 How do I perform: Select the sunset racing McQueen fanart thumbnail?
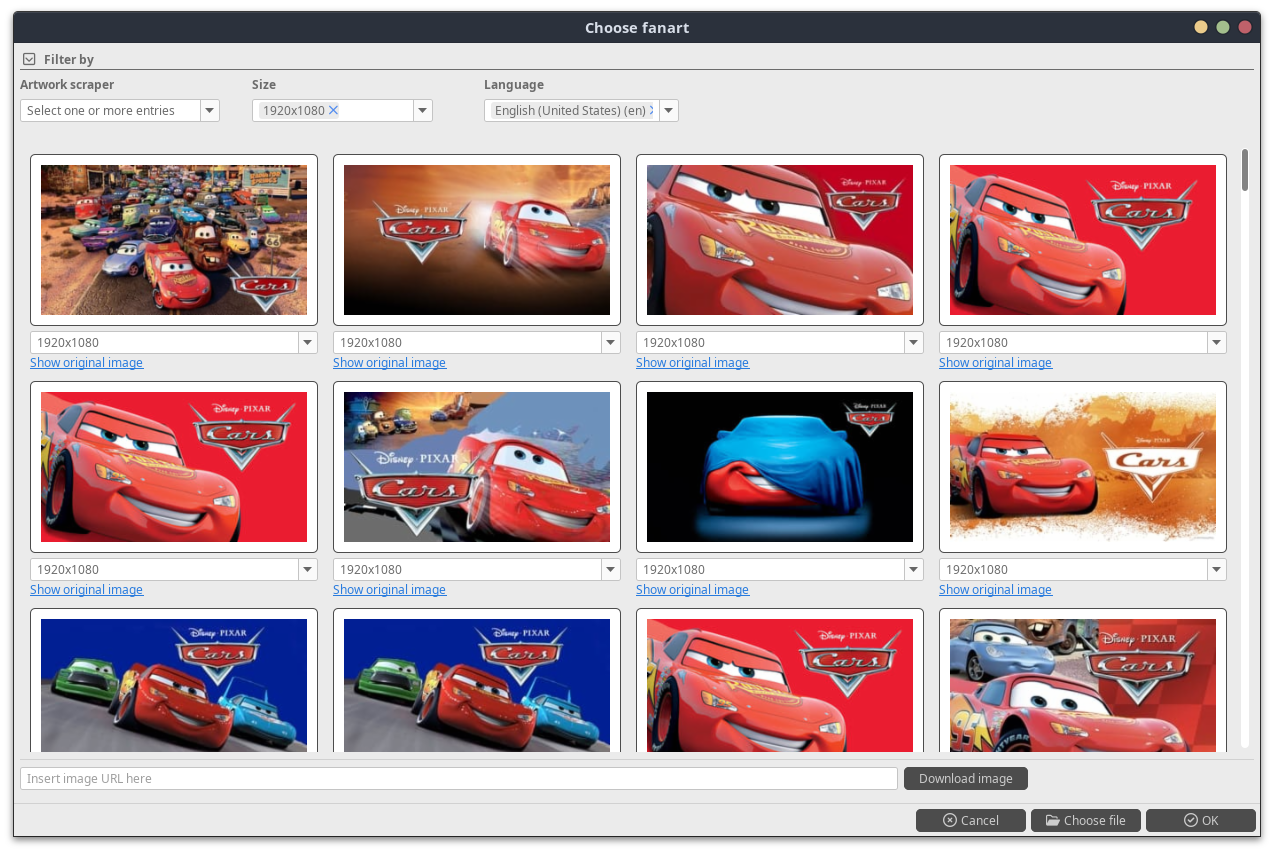click(477, 240)
